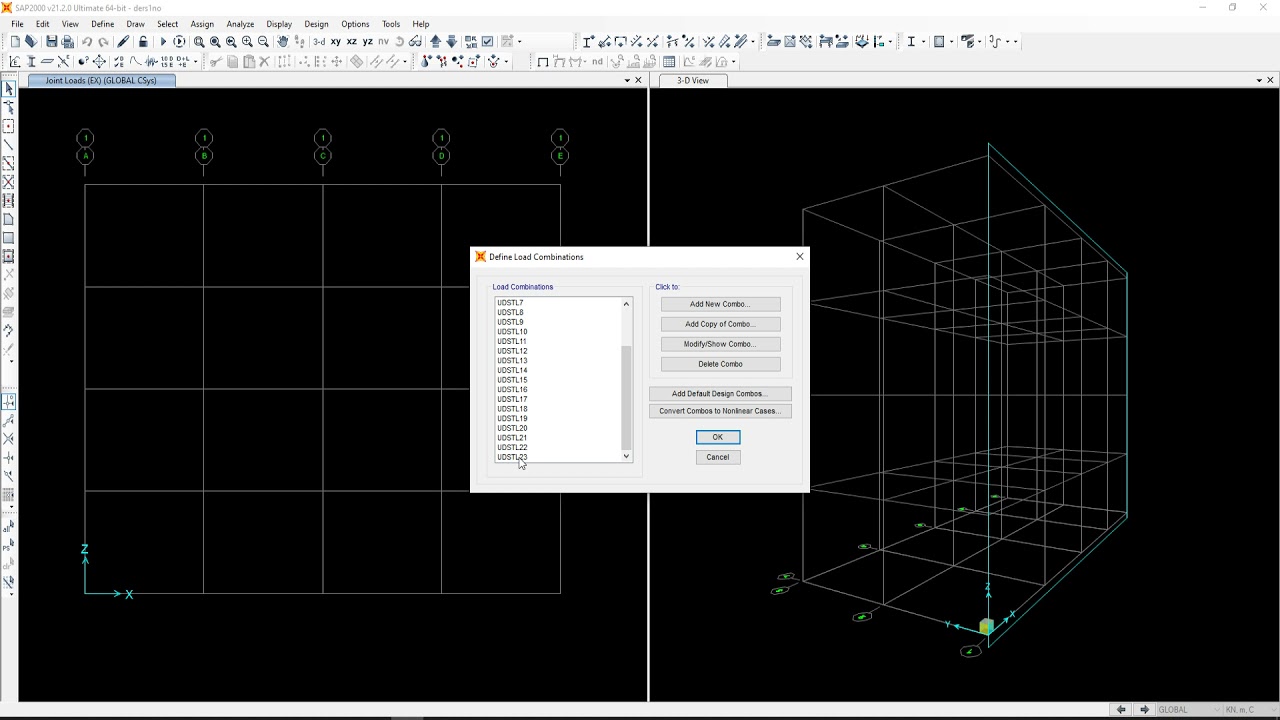This screenshot has height=720, width=1280.
Task: Click the combinations list scrollbar thumb
Action: tap(627, 397)
